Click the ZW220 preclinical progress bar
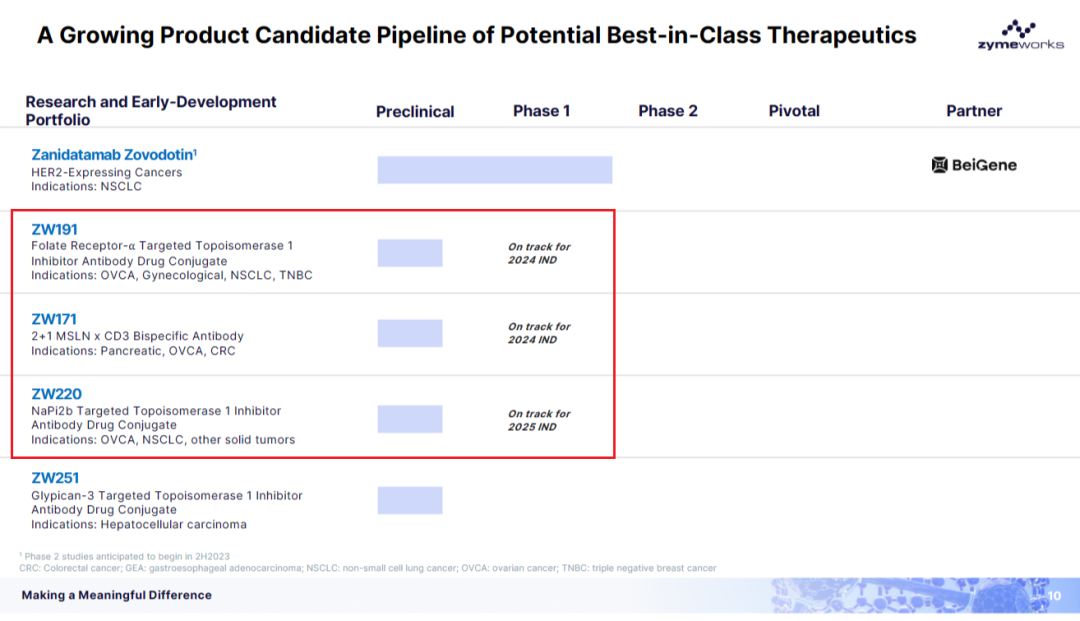The width and height of the screenshot is (1080, 621). (x=410, y=419)
